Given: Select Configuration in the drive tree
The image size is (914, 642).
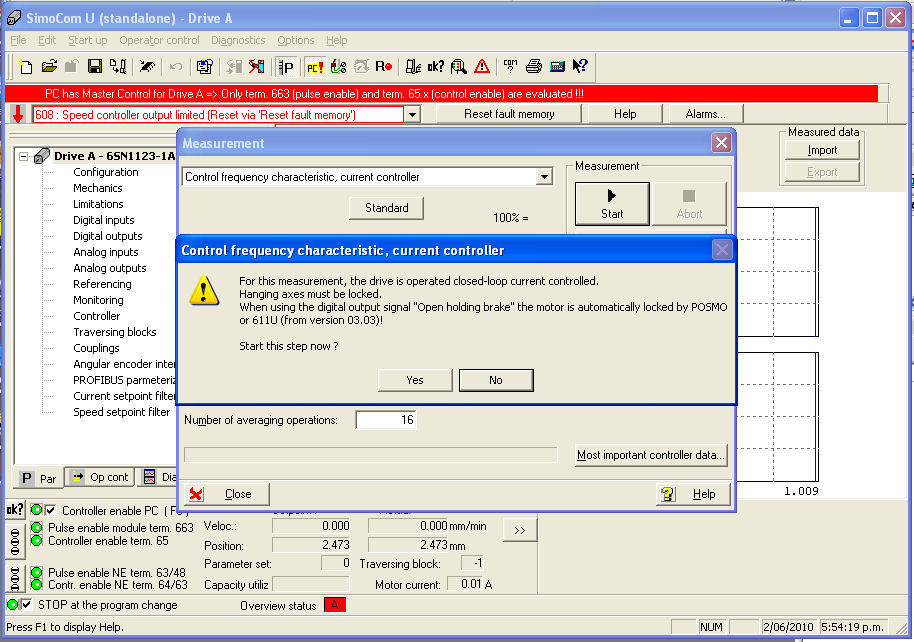Looking at the screenshot, I should coord(106,172).
